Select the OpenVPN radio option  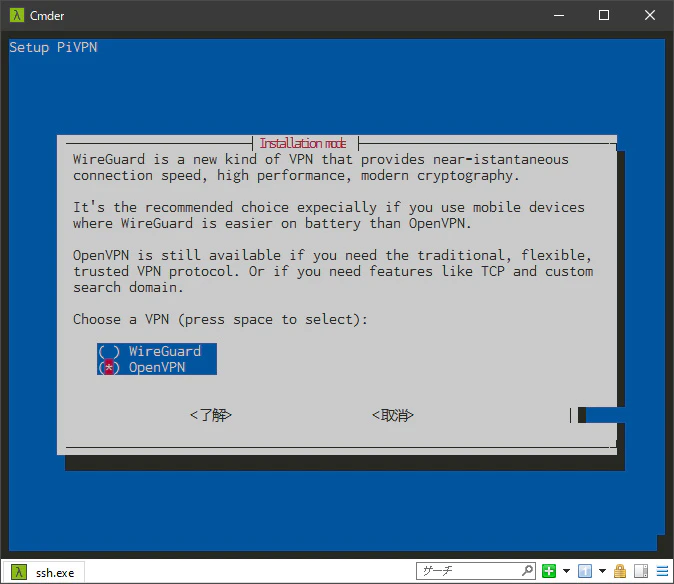[x=156, y=367]
